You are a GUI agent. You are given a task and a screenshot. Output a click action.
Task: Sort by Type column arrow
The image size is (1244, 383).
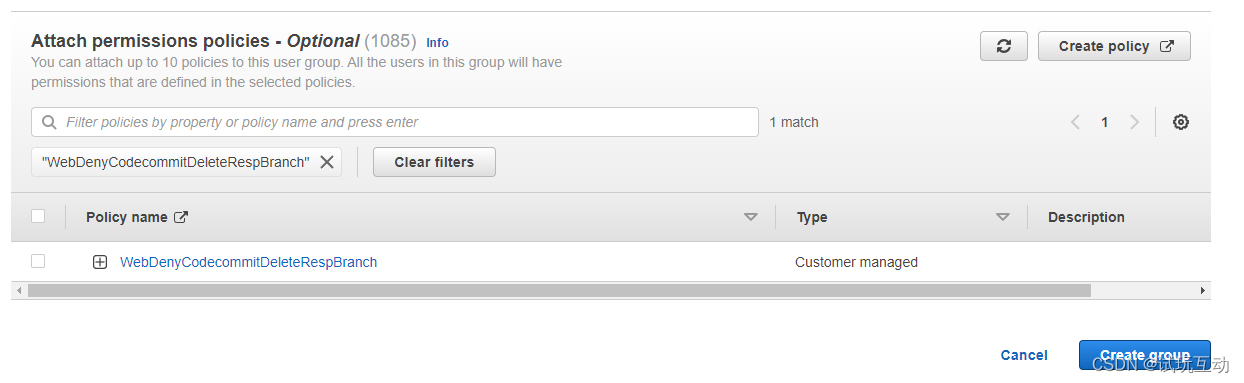pos(1003,217)
